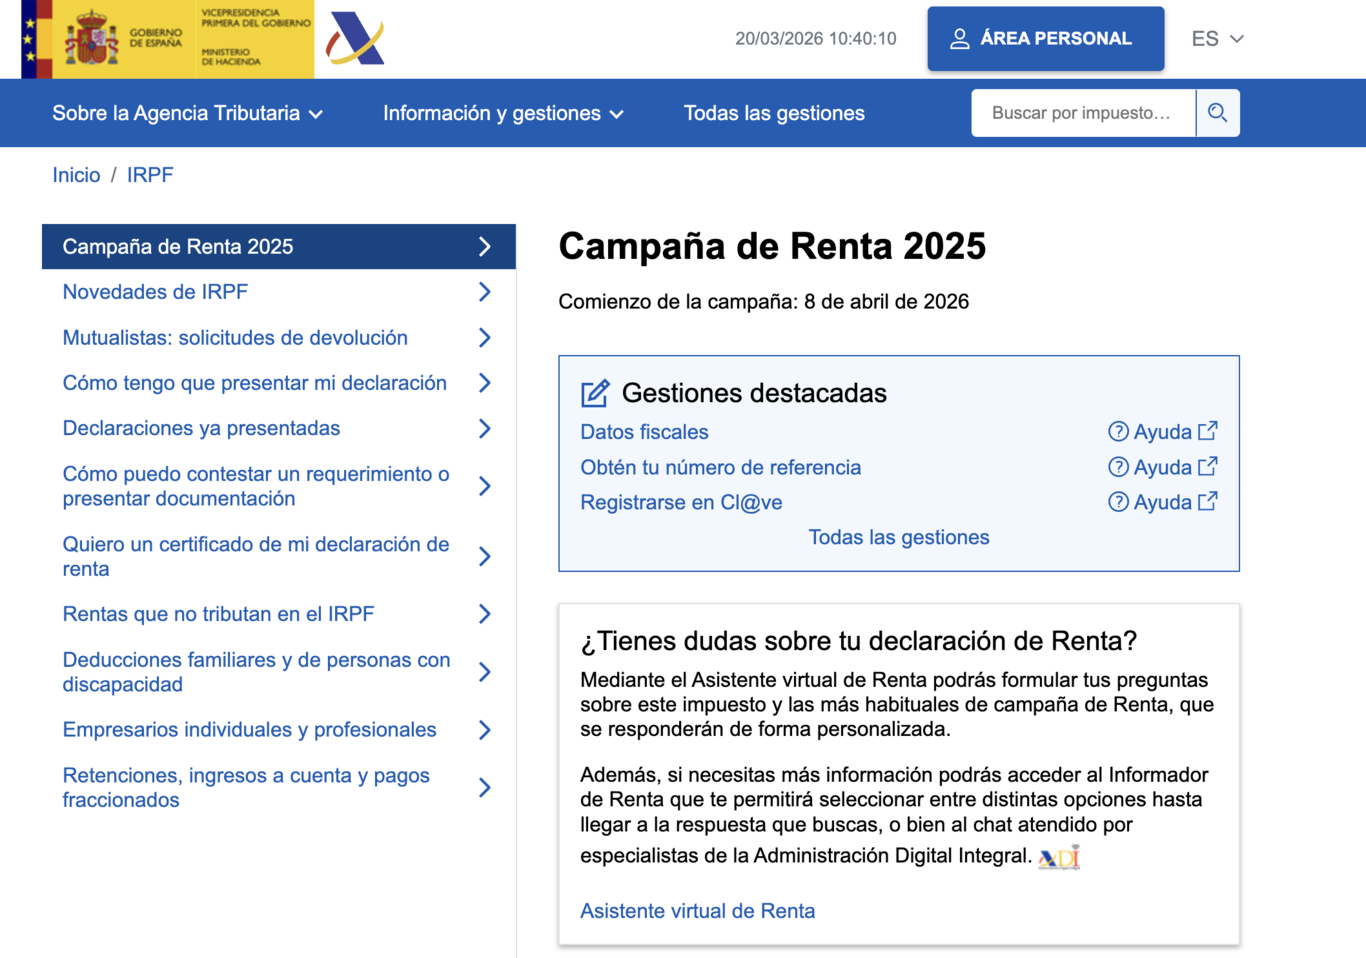The image size is (1366, 958).
Task: Click the Buscar por impuesto search field
Action: point(1083,113)
